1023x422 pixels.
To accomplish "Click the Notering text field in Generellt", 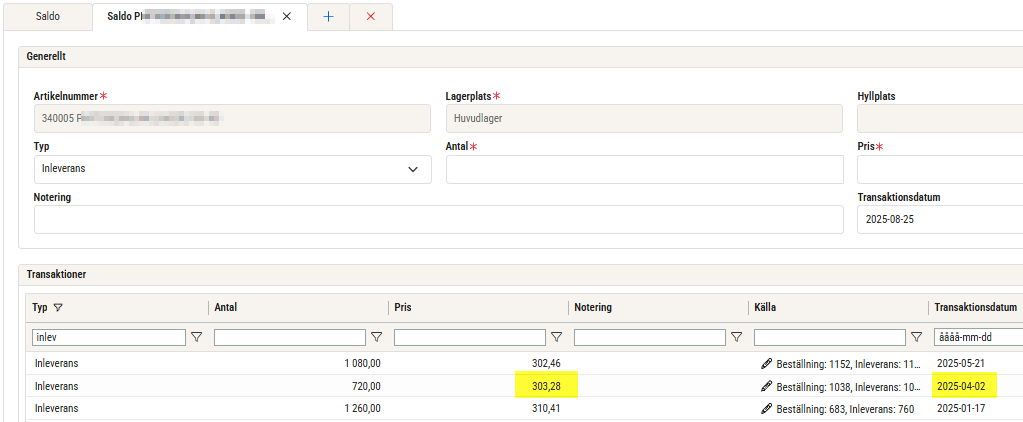I will click(x=438, y=219).
